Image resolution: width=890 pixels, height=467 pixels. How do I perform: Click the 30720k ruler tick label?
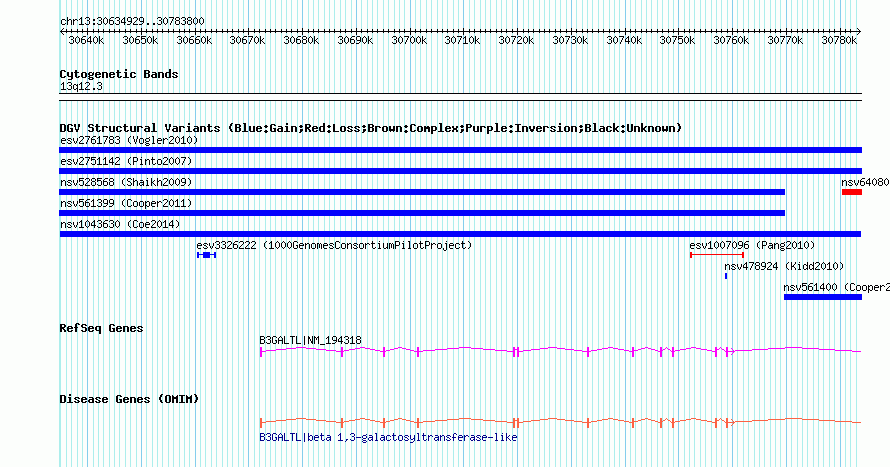tap(517, 40)
